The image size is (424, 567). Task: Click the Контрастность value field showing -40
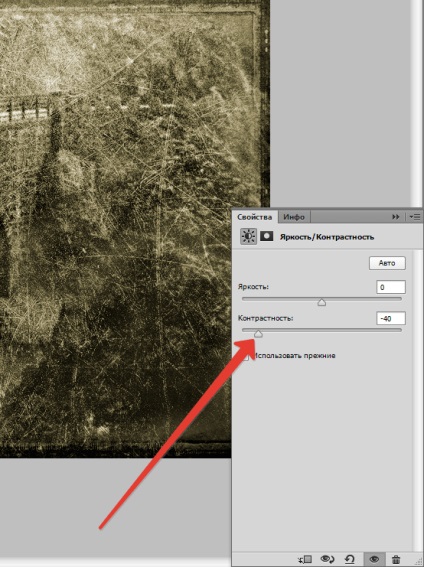(391, 318)
